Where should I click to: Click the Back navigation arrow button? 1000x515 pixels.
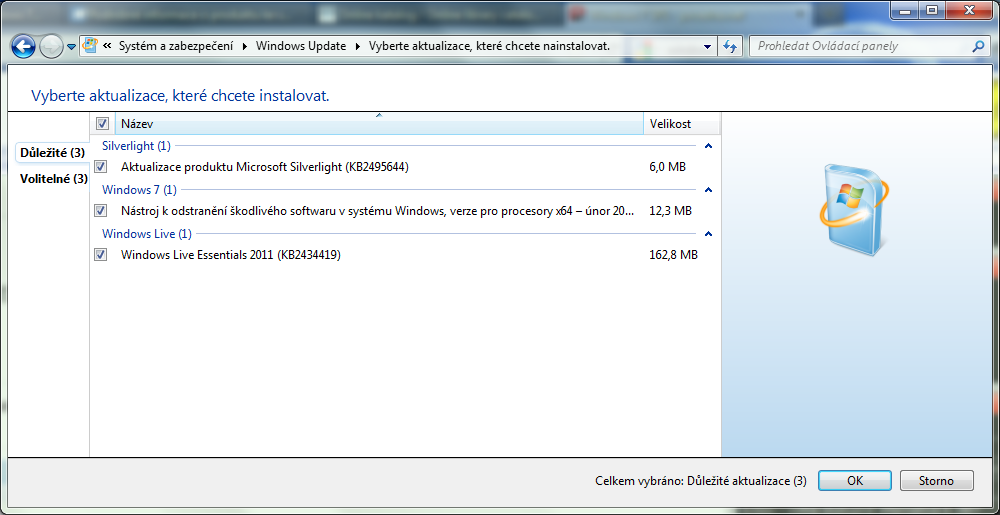coord(24,47)
